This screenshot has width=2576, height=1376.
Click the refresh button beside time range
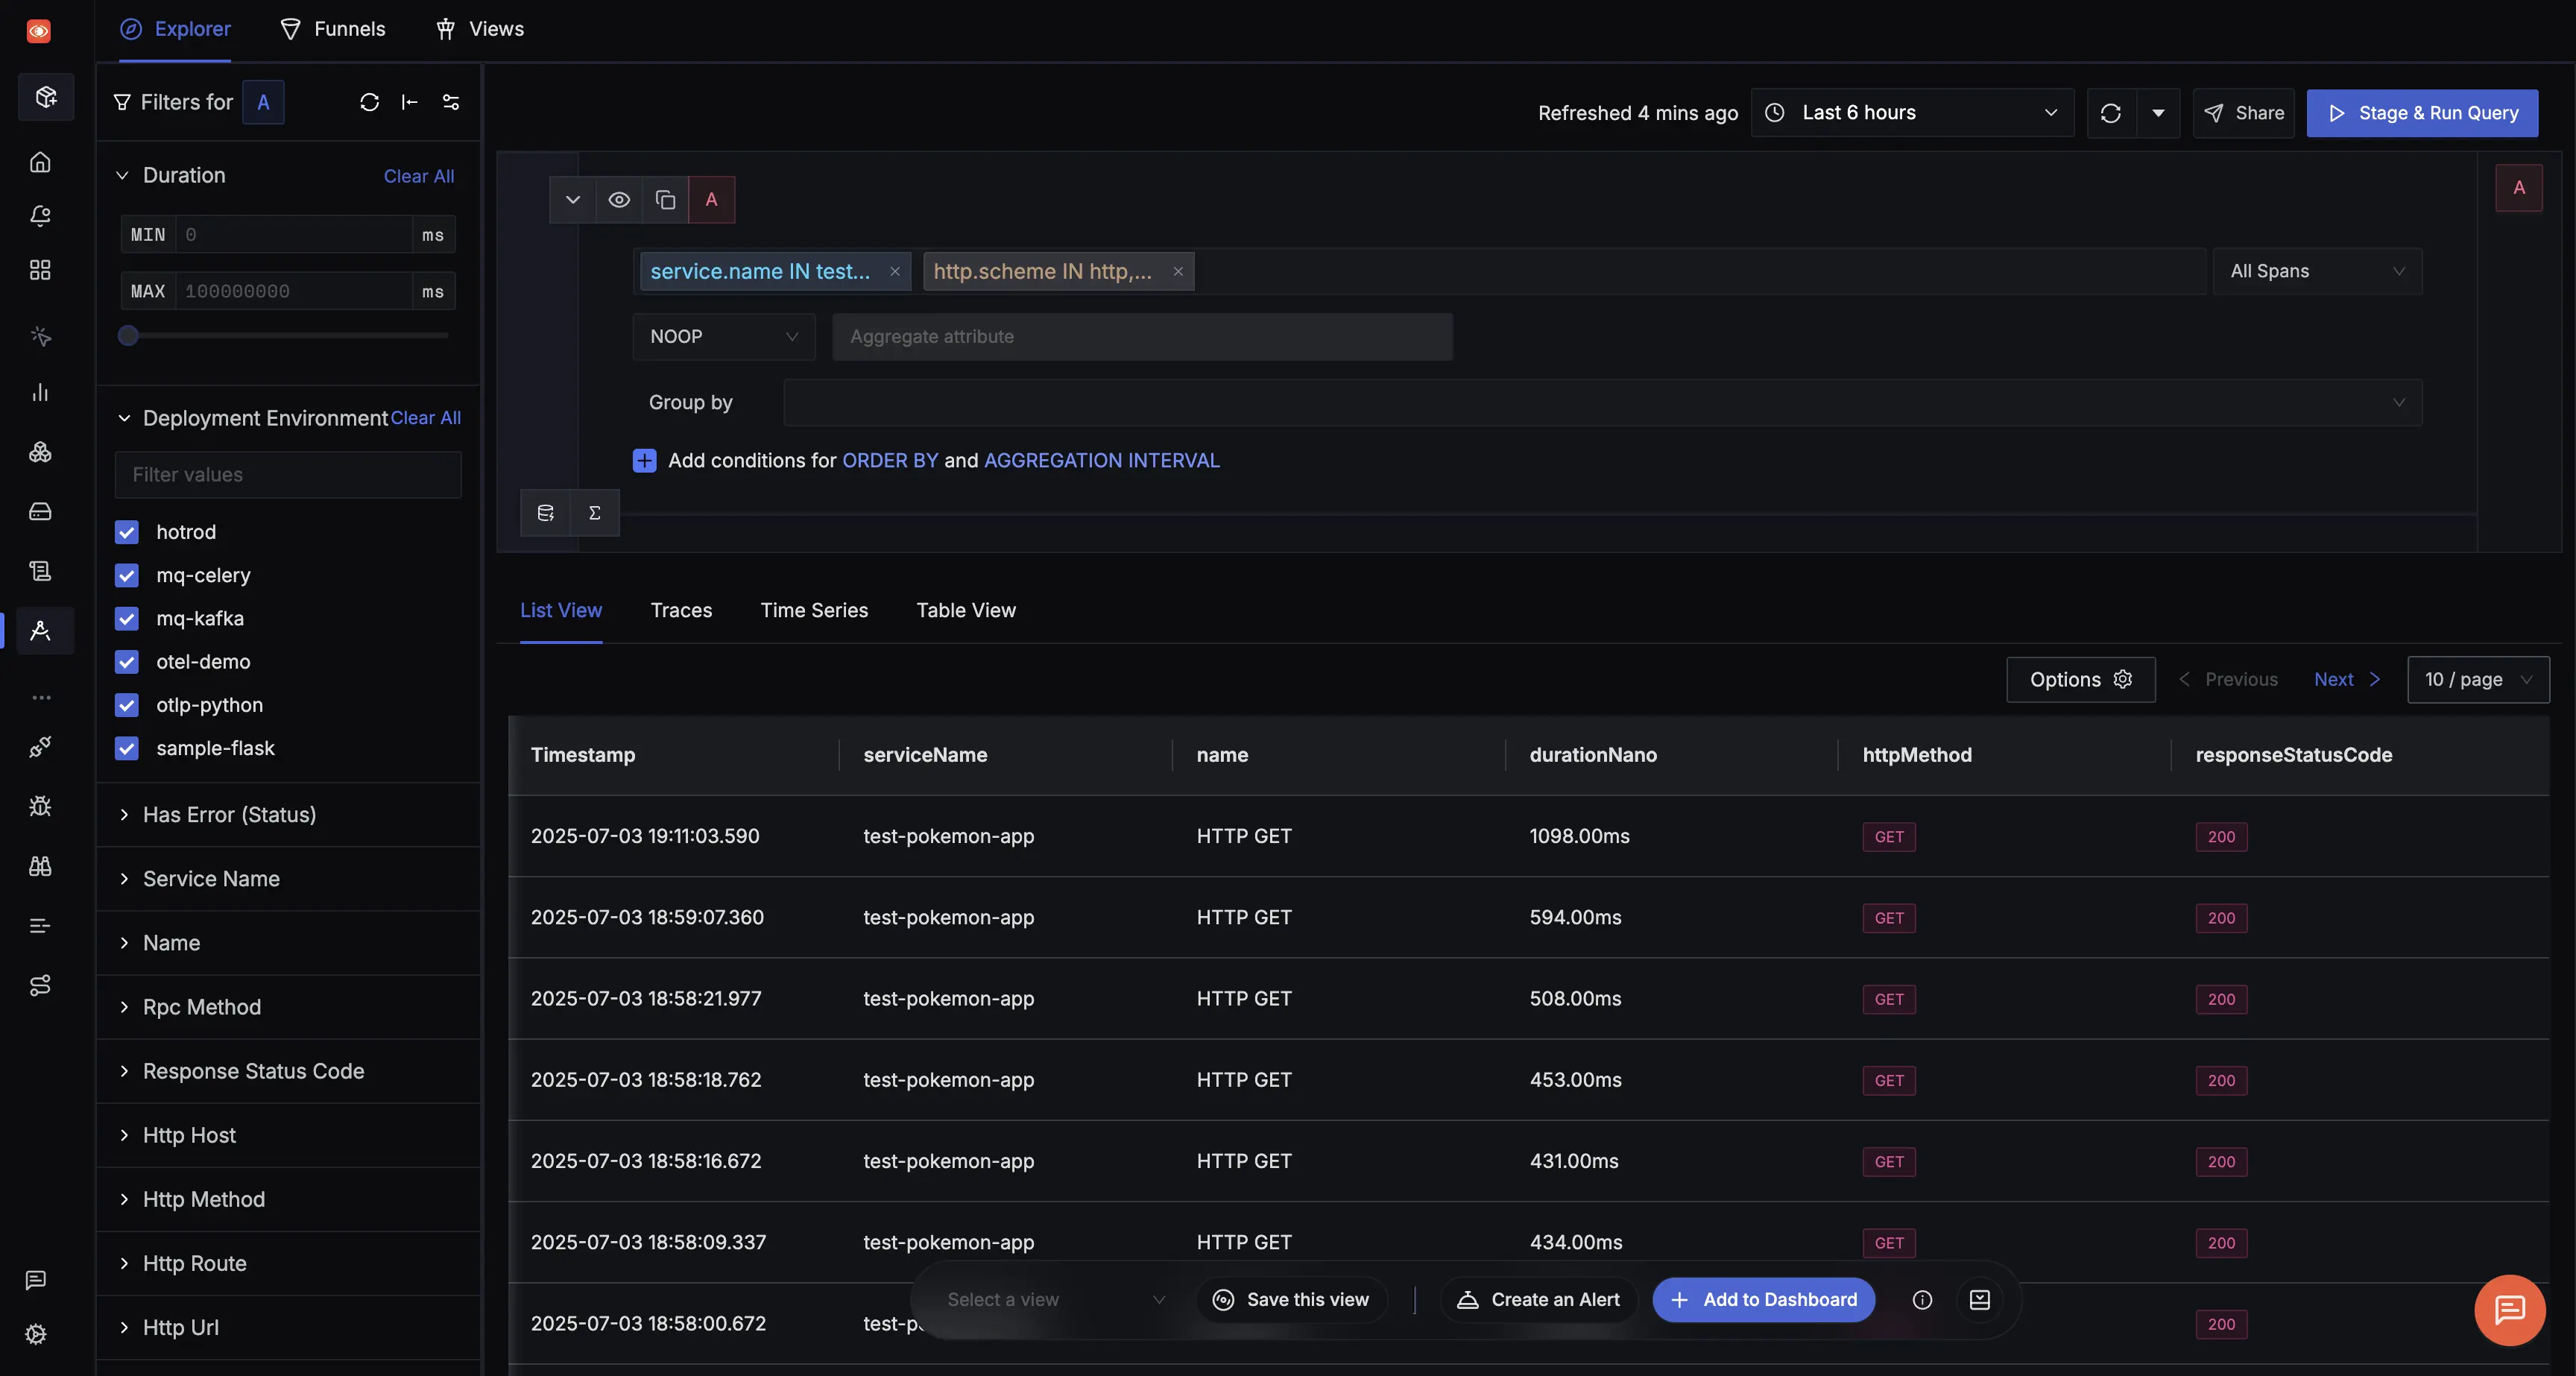(x=2111, y=113)
